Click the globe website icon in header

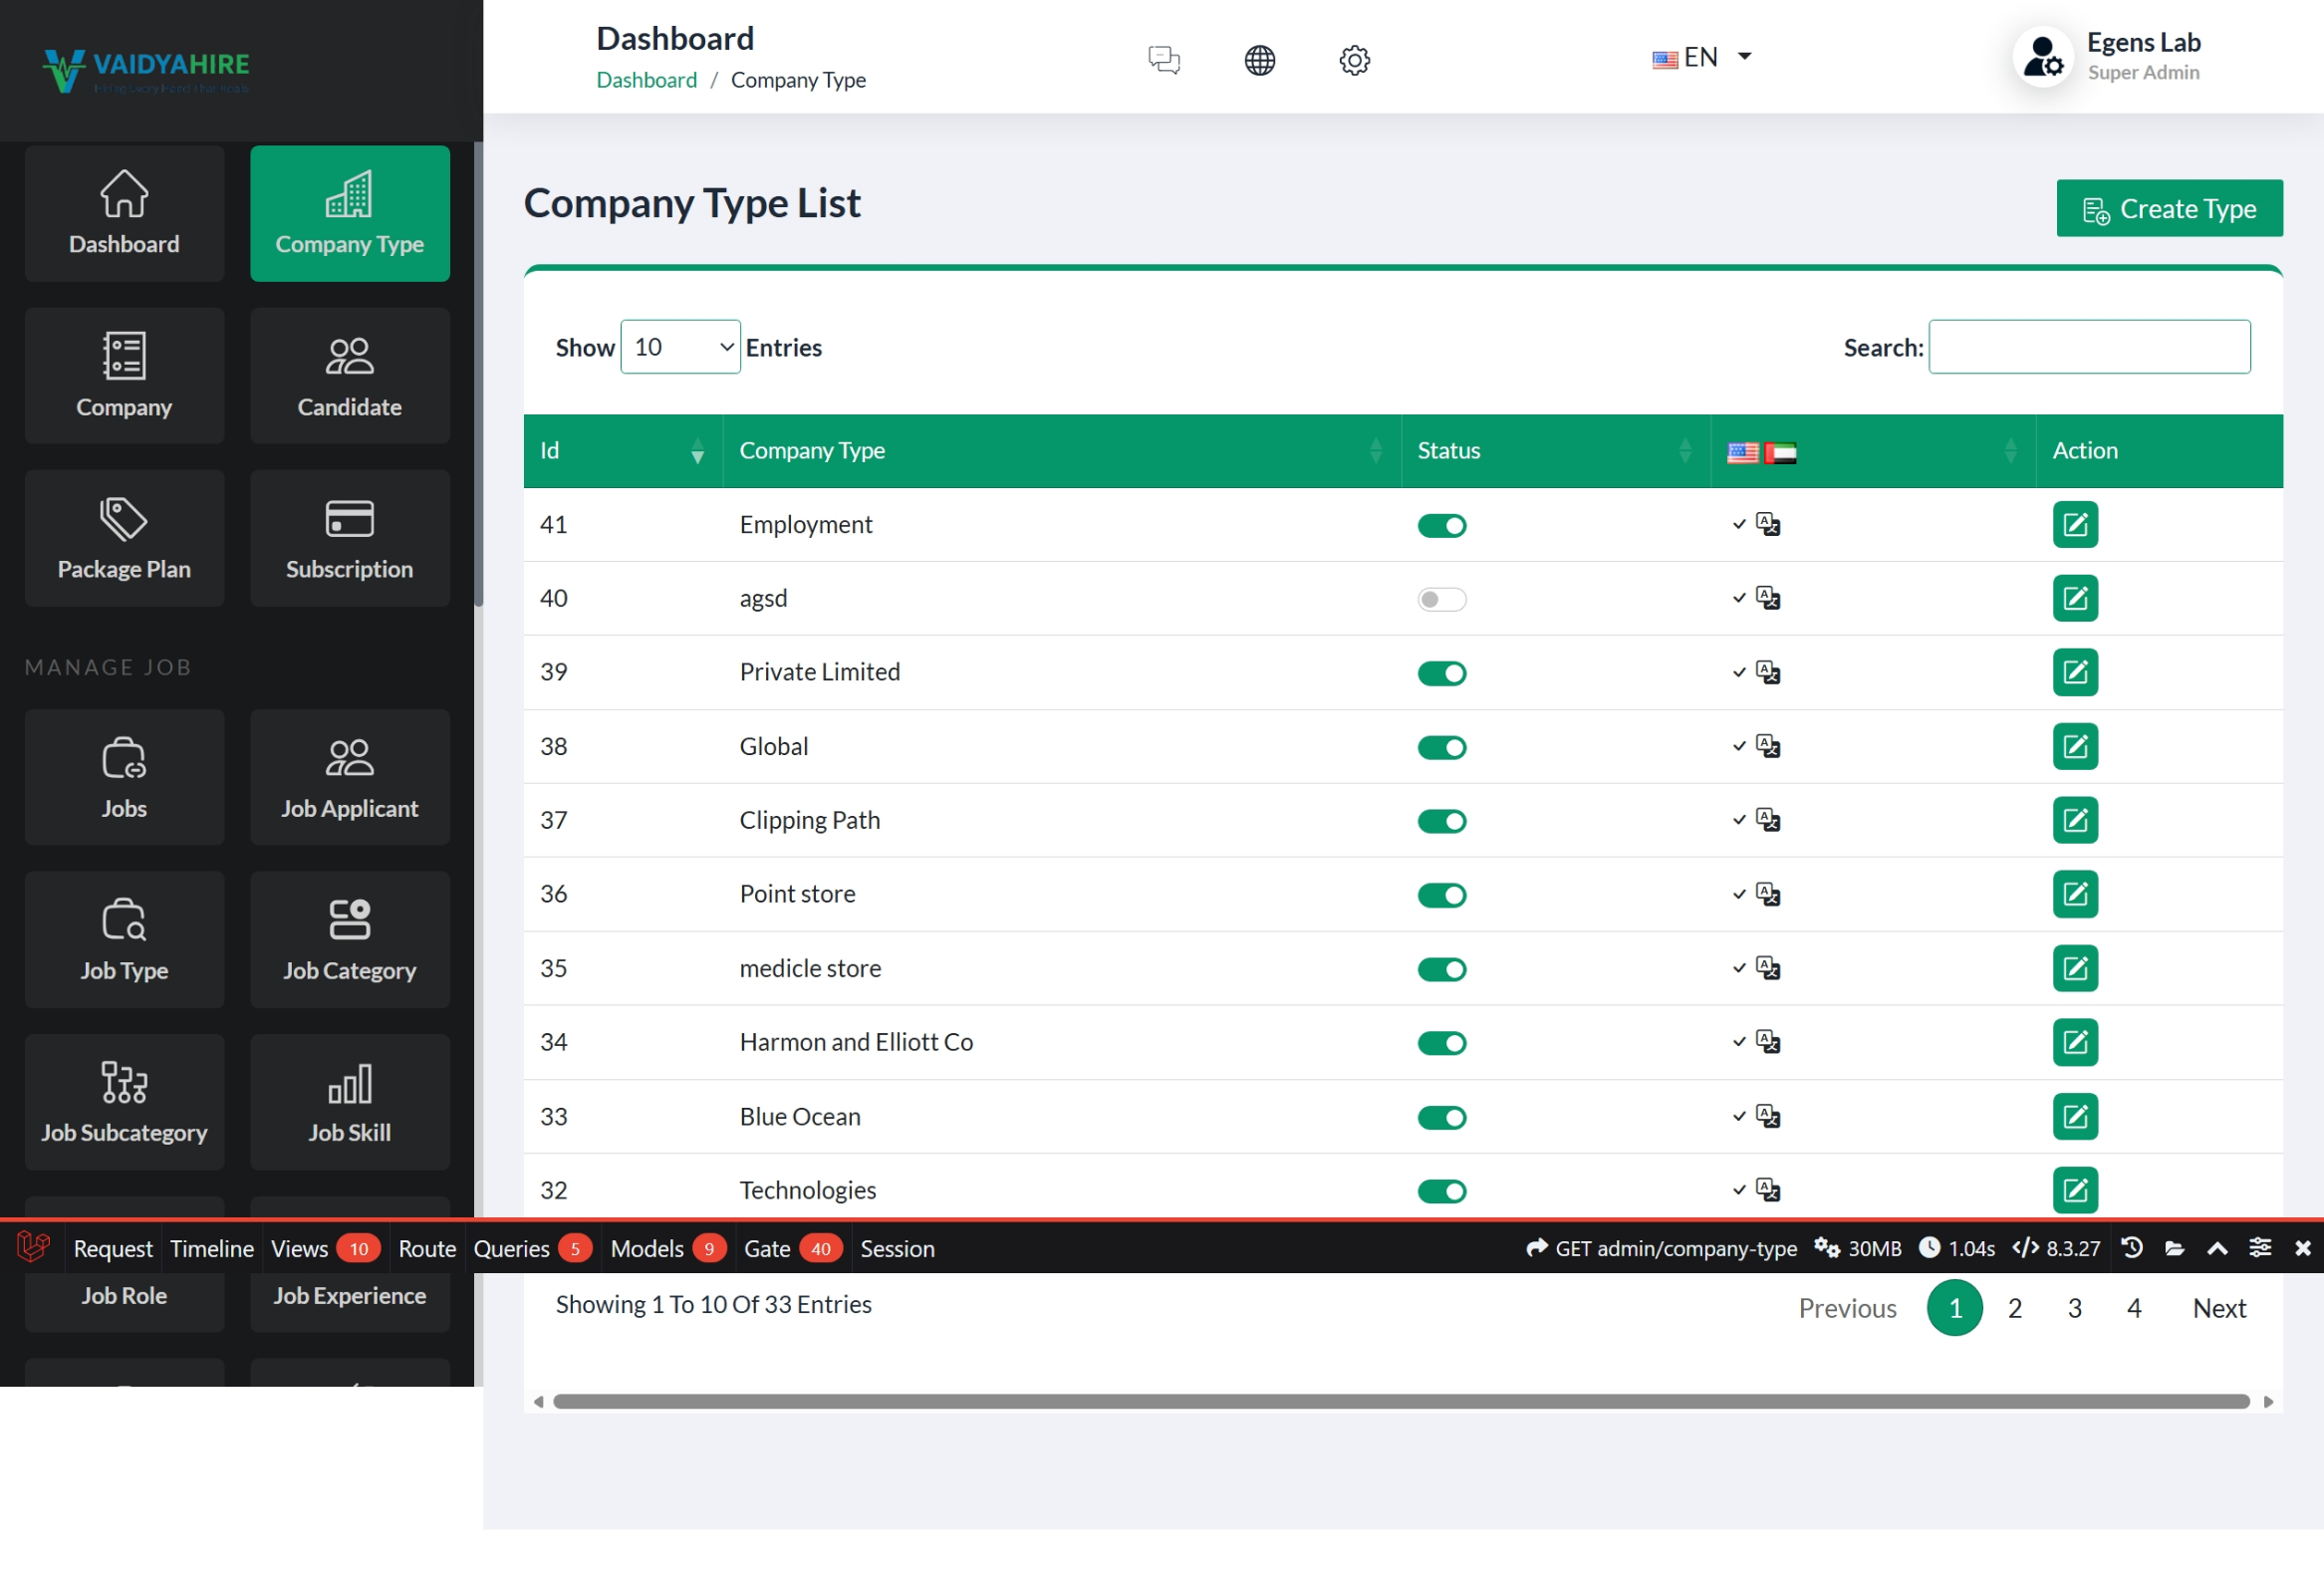click(1259, 60)
